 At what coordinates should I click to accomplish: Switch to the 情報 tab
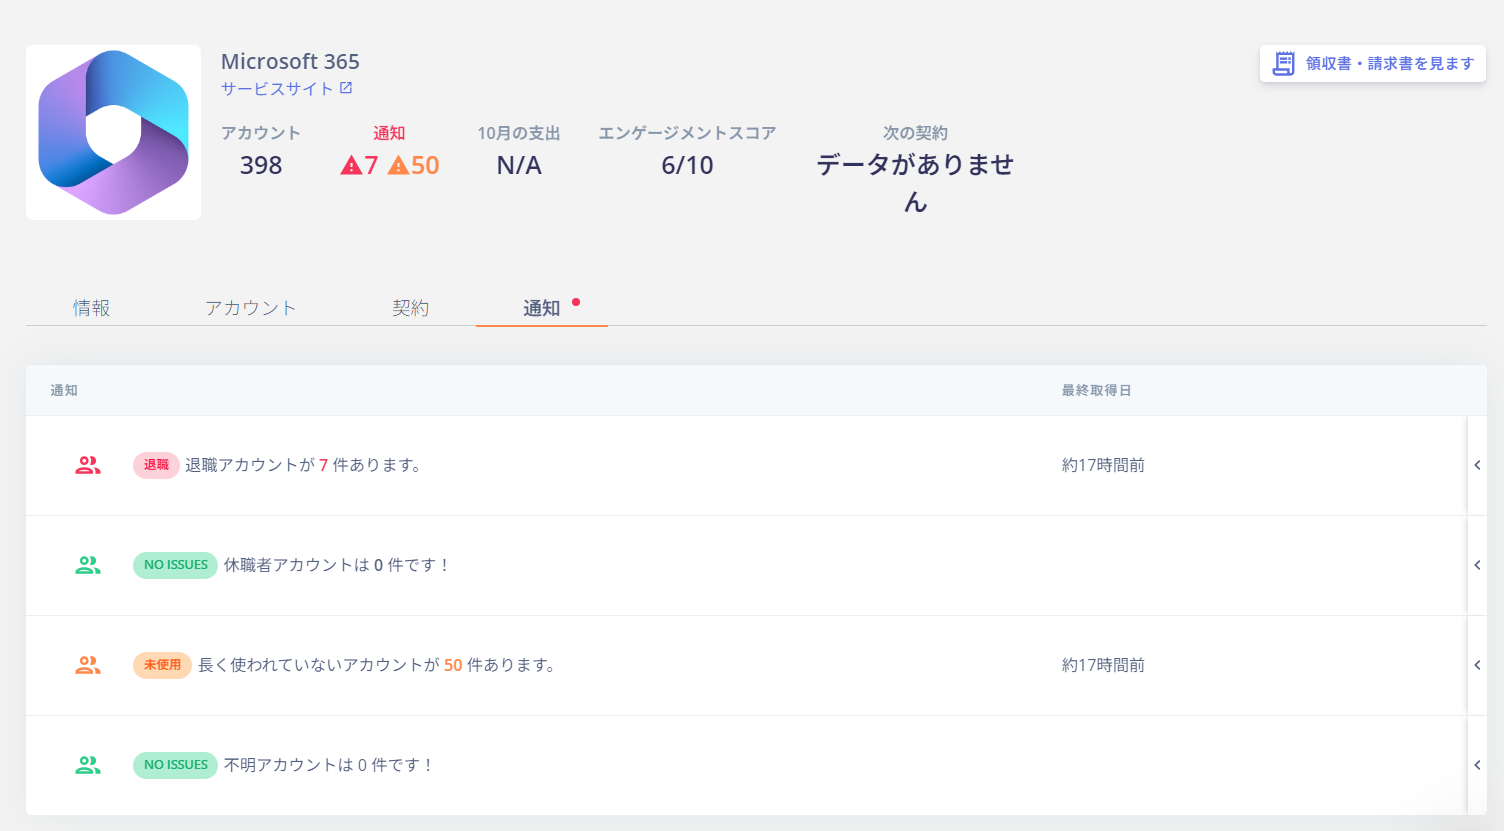tap(92, 308)
